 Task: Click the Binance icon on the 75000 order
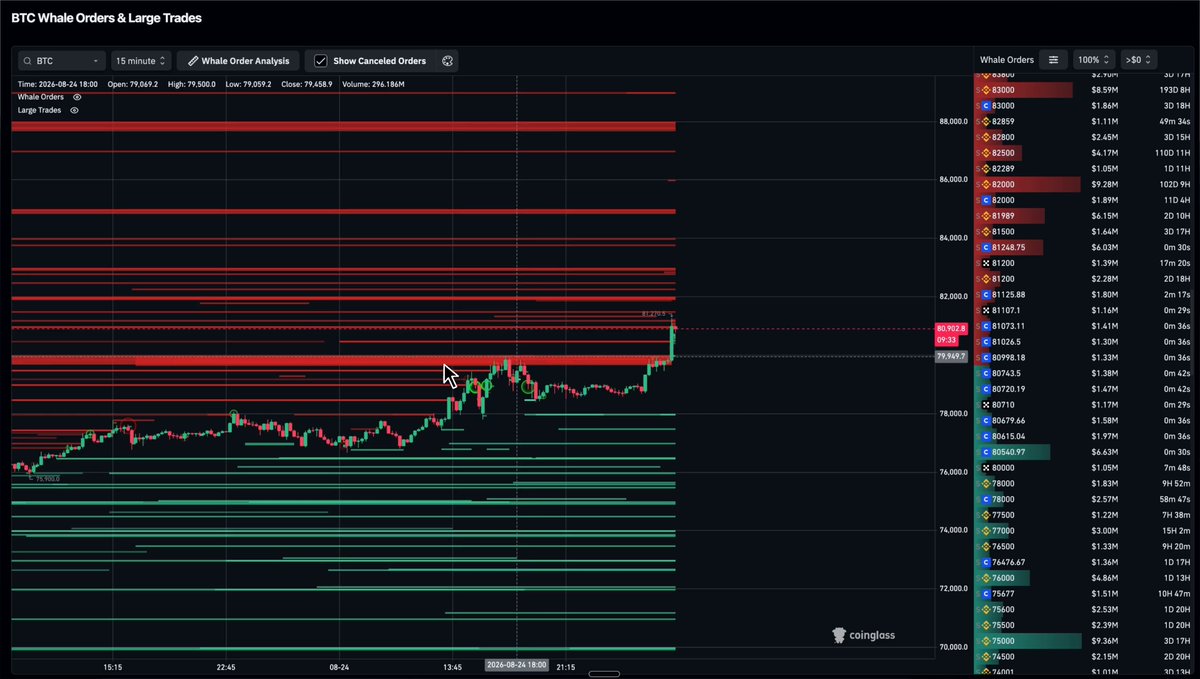pyautogui.click(x=987, y=641)
